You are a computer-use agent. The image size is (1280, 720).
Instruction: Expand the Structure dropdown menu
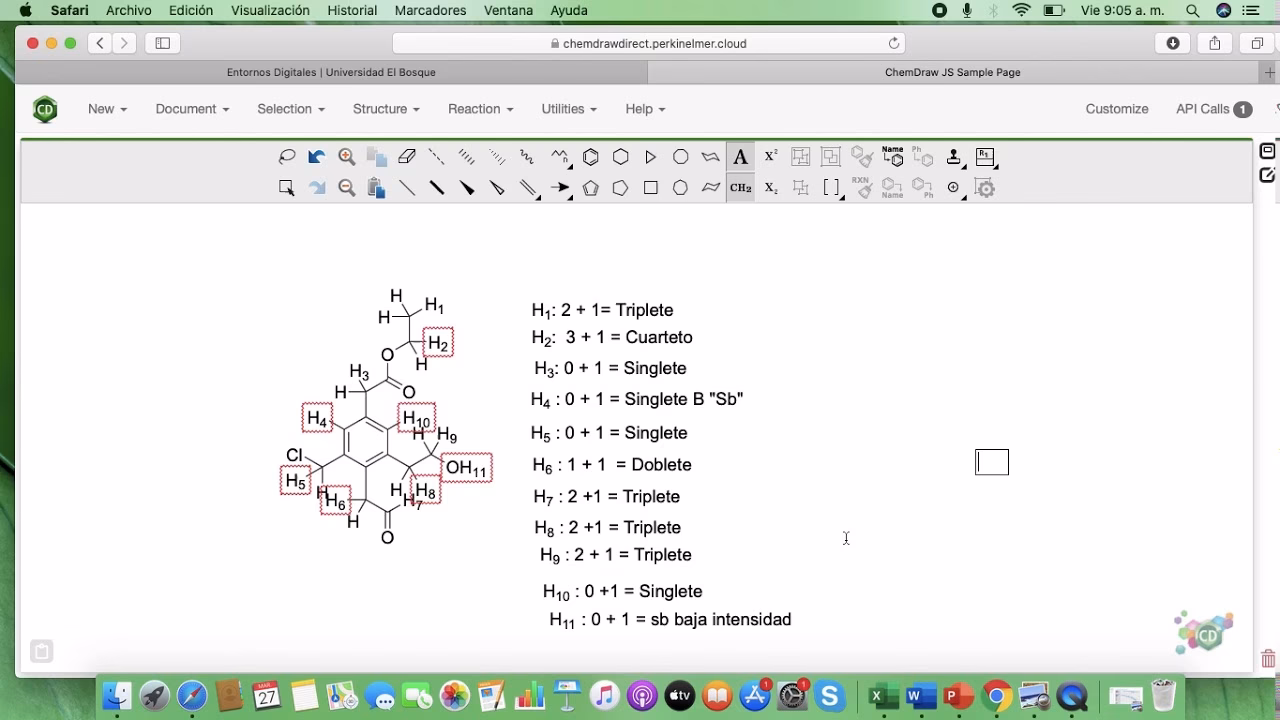(x=386, y=109)
